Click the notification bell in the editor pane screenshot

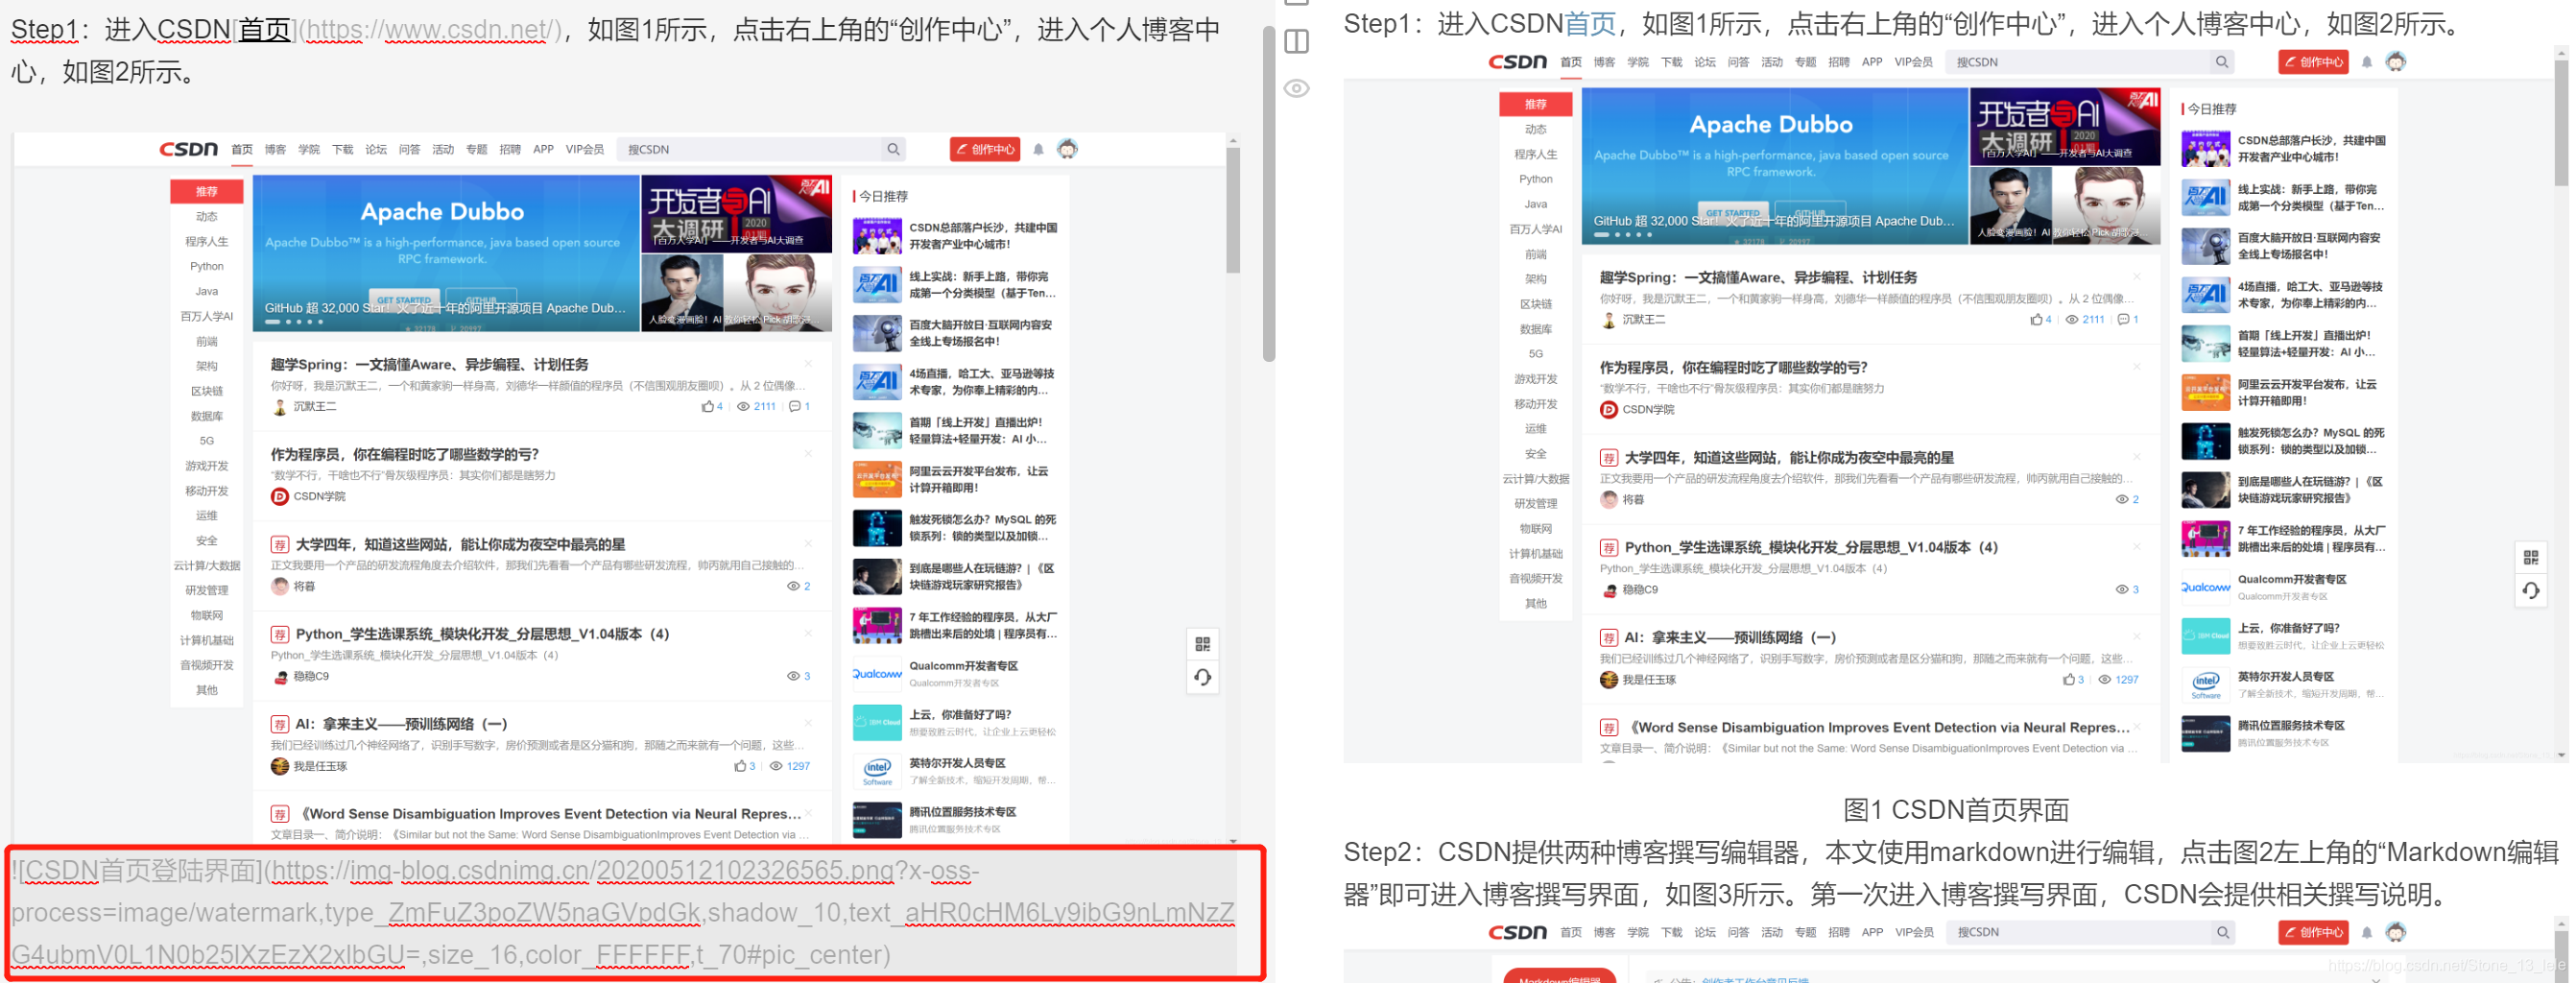[1038, 150]
